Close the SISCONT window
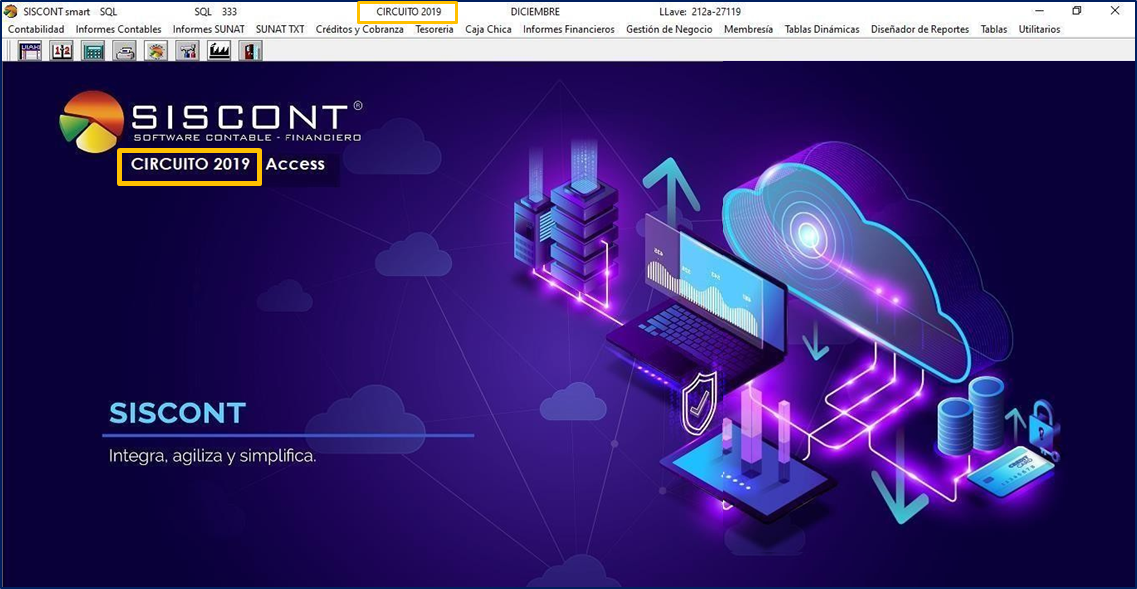Image resolution: width=1137 pixels, height=589 pixels. (x=1115, y=11)
